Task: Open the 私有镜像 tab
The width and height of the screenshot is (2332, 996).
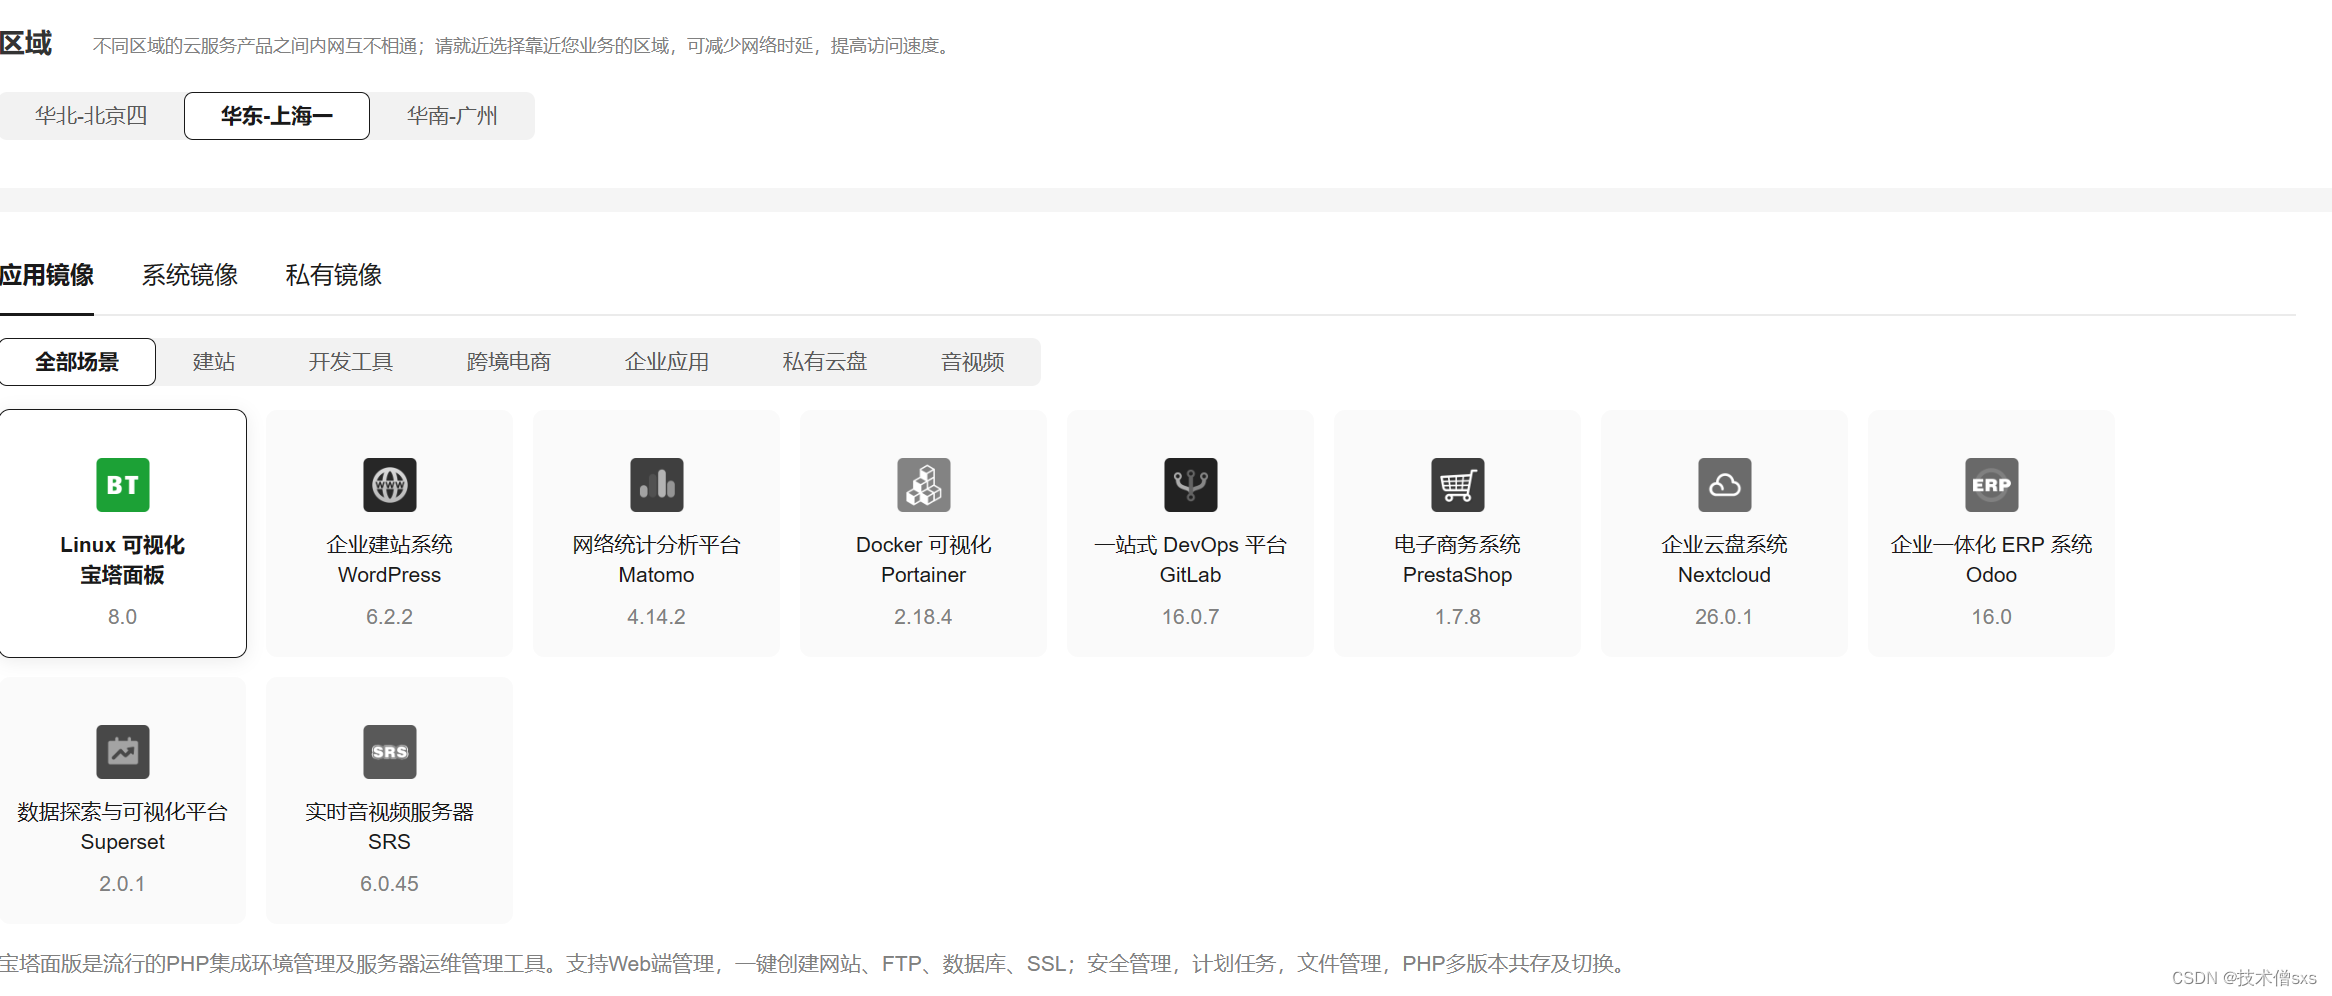Action: point(334,275)
